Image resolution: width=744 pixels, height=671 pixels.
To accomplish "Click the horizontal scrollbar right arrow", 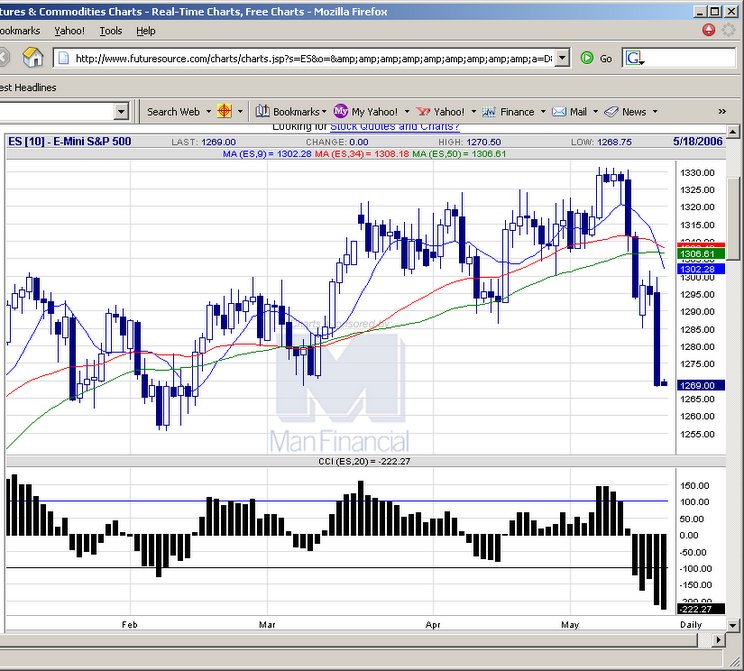I will click(x=718, y=640).
